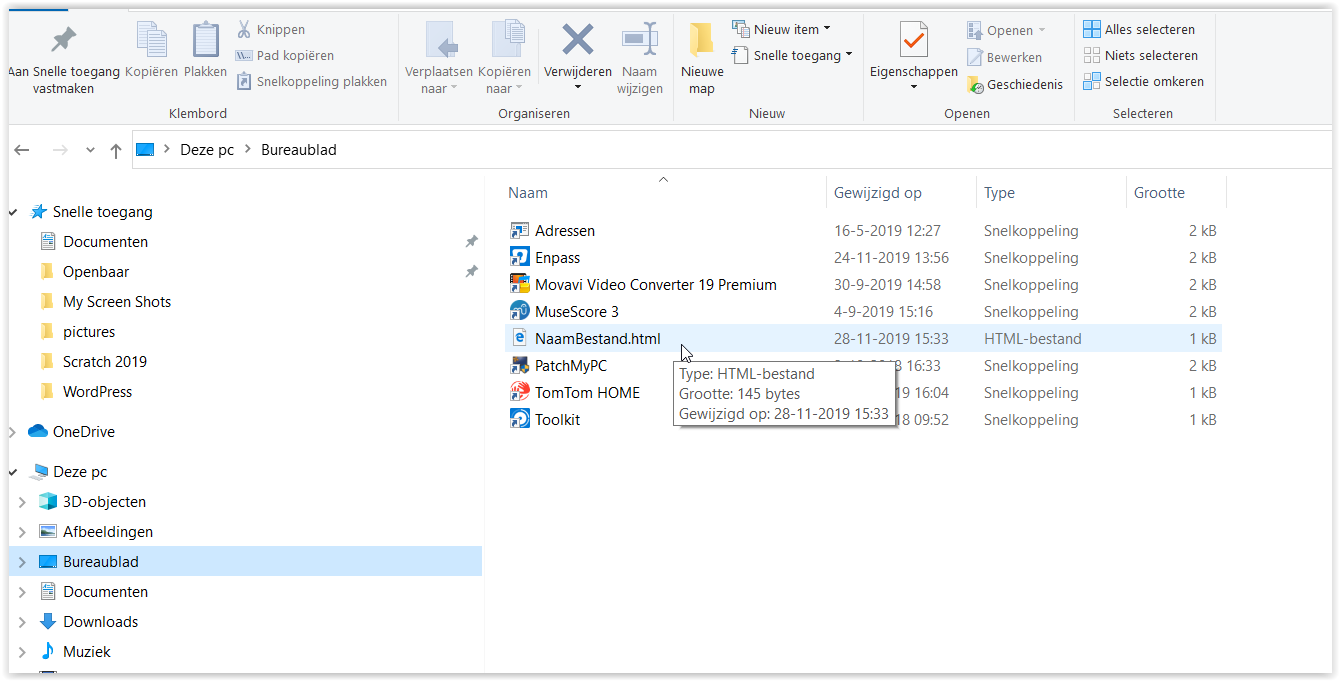Click Bewerken in ribbon
The height and width of the screenshot is (681, 1340).
point(1004,57)
